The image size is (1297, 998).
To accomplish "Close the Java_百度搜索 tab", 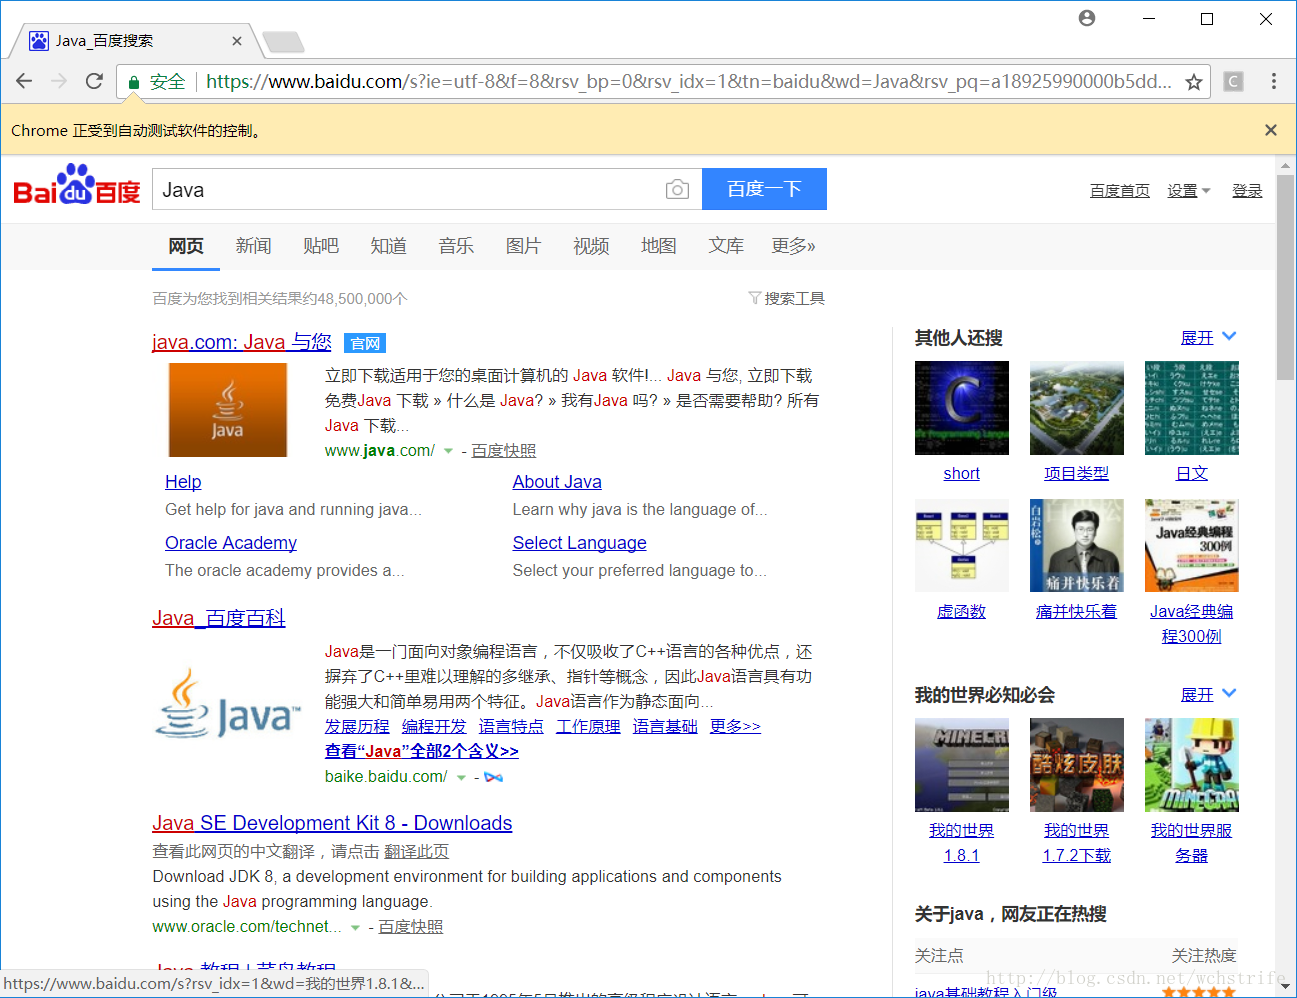I will coord(237,41).
